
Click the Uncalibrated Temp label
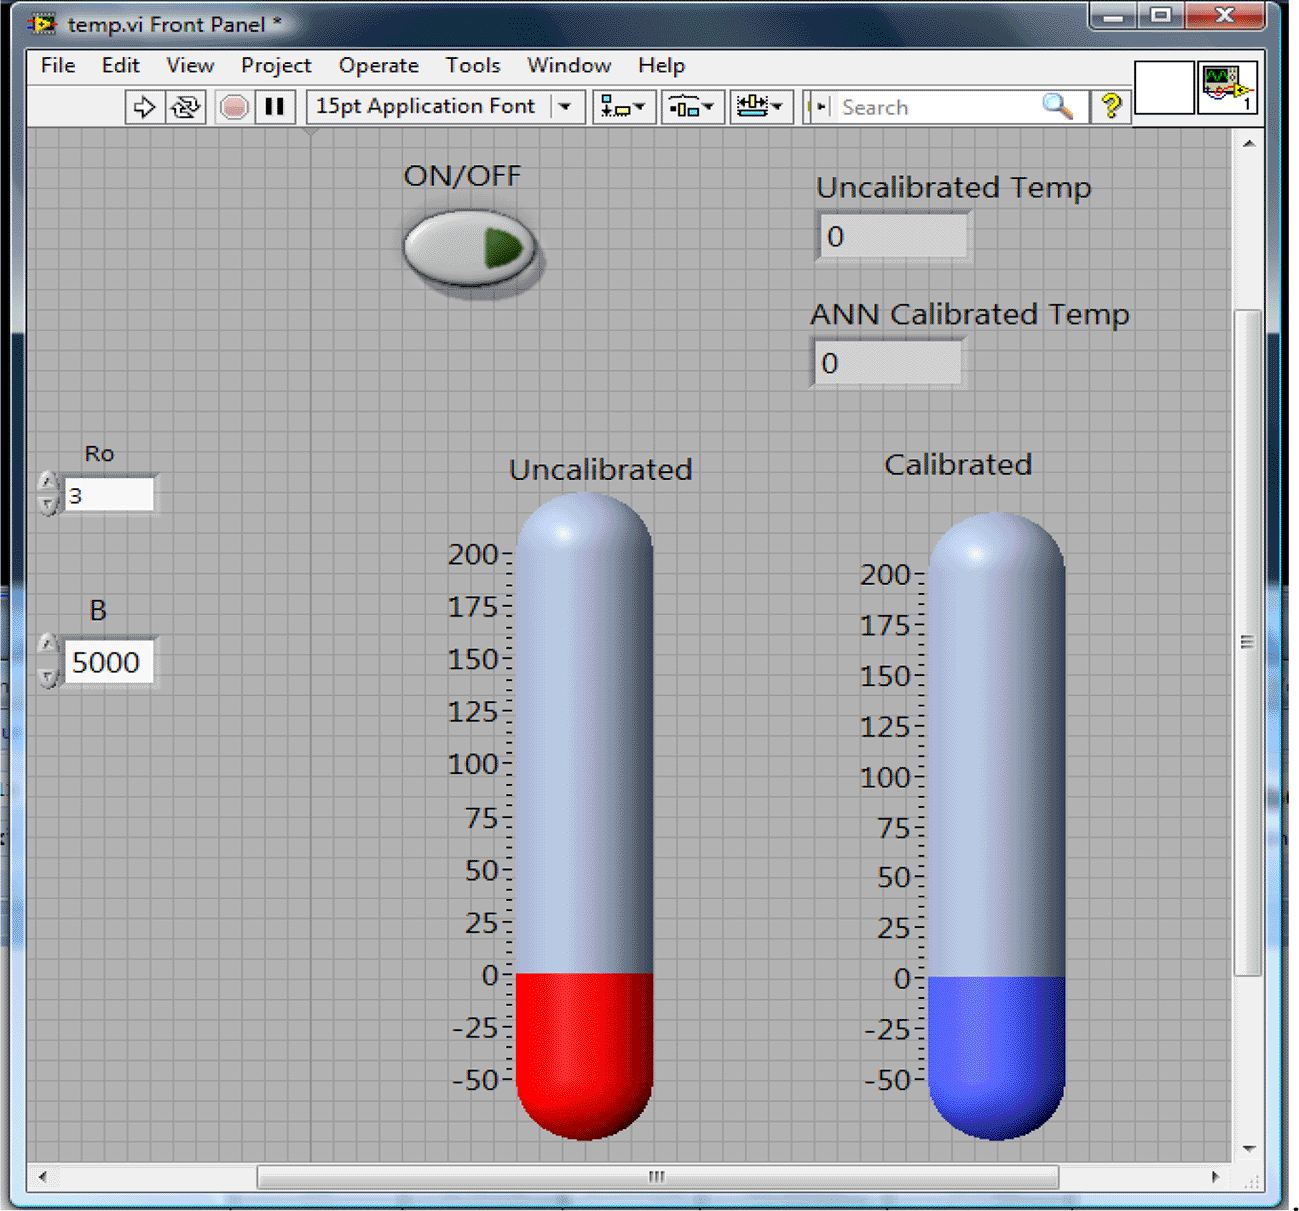pos(953,188)
